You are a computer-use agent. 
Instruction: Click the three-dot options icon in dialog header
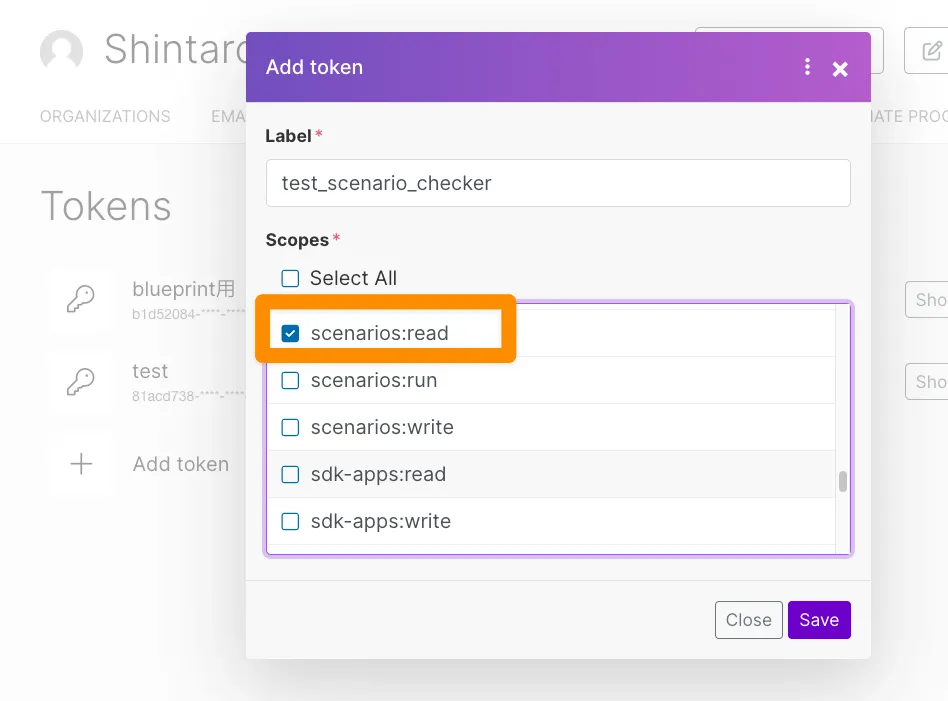pyautogui.click(x=807, y=67)
